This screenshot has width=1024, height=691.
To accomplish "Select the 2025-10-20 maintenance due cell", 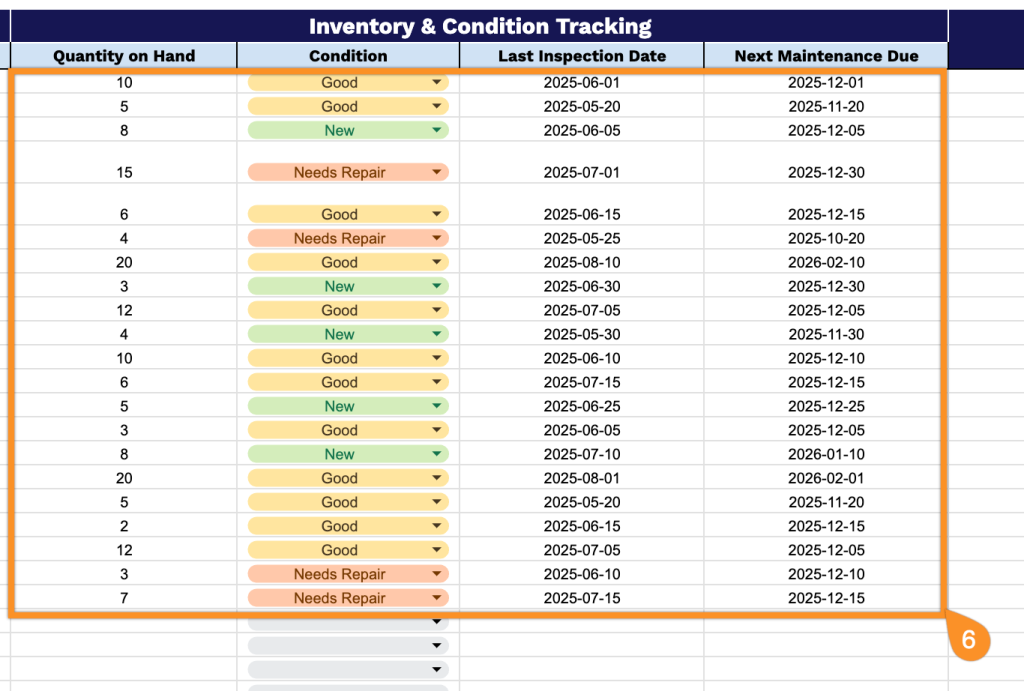I will 826,238.
